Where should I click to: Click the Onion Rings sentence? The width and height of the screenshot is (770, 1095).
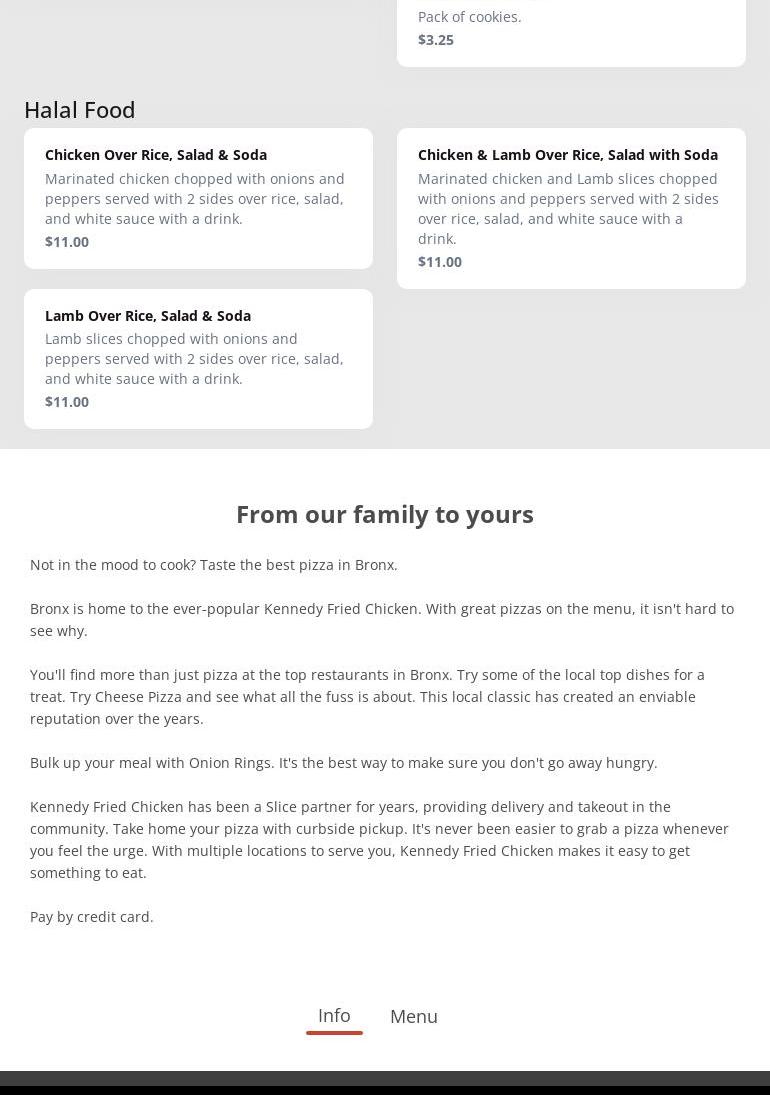tap(344, 763)
